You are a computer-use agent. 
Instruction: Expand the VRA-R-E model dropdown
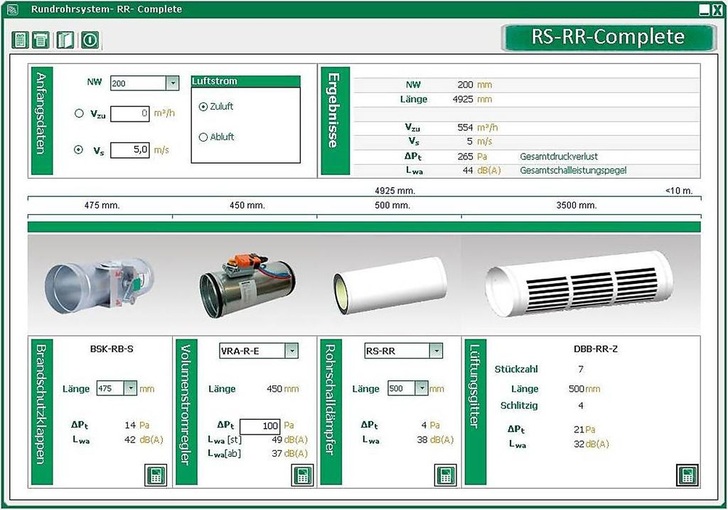pos(291,351)
